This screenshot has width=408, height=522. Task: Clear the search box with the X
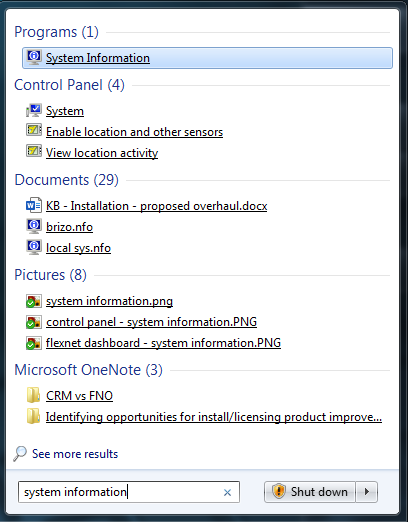(227, 492)
